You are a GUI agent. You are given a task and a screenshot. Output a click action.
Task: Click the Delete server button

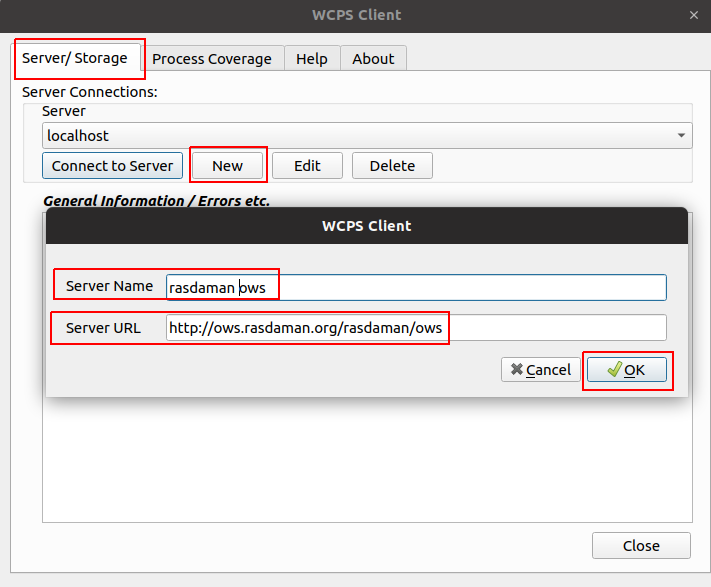(392, 166)
